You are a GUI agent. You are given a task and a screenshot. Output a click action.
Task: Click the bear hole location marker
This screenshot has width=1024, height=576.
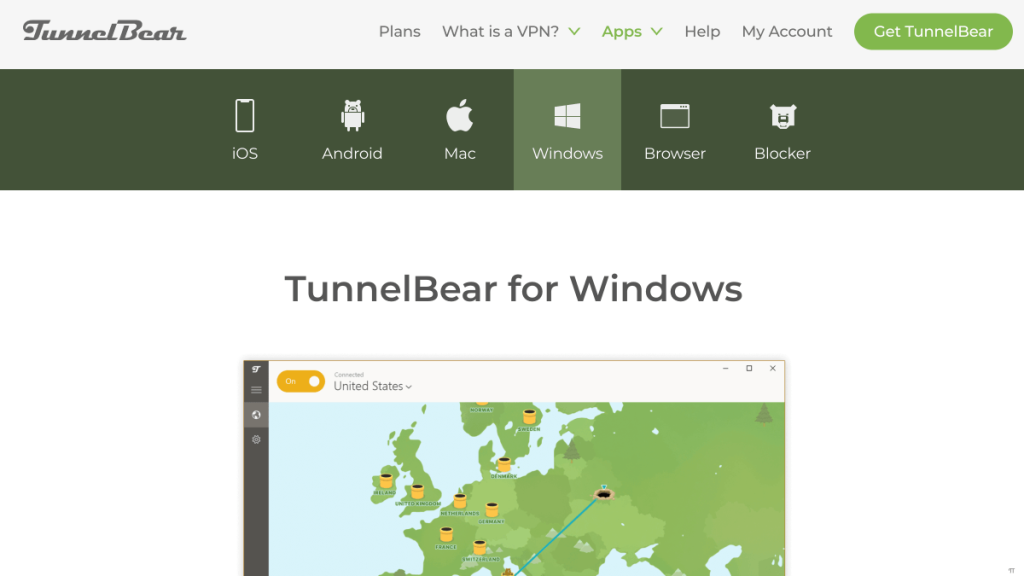tap(603, 494)
